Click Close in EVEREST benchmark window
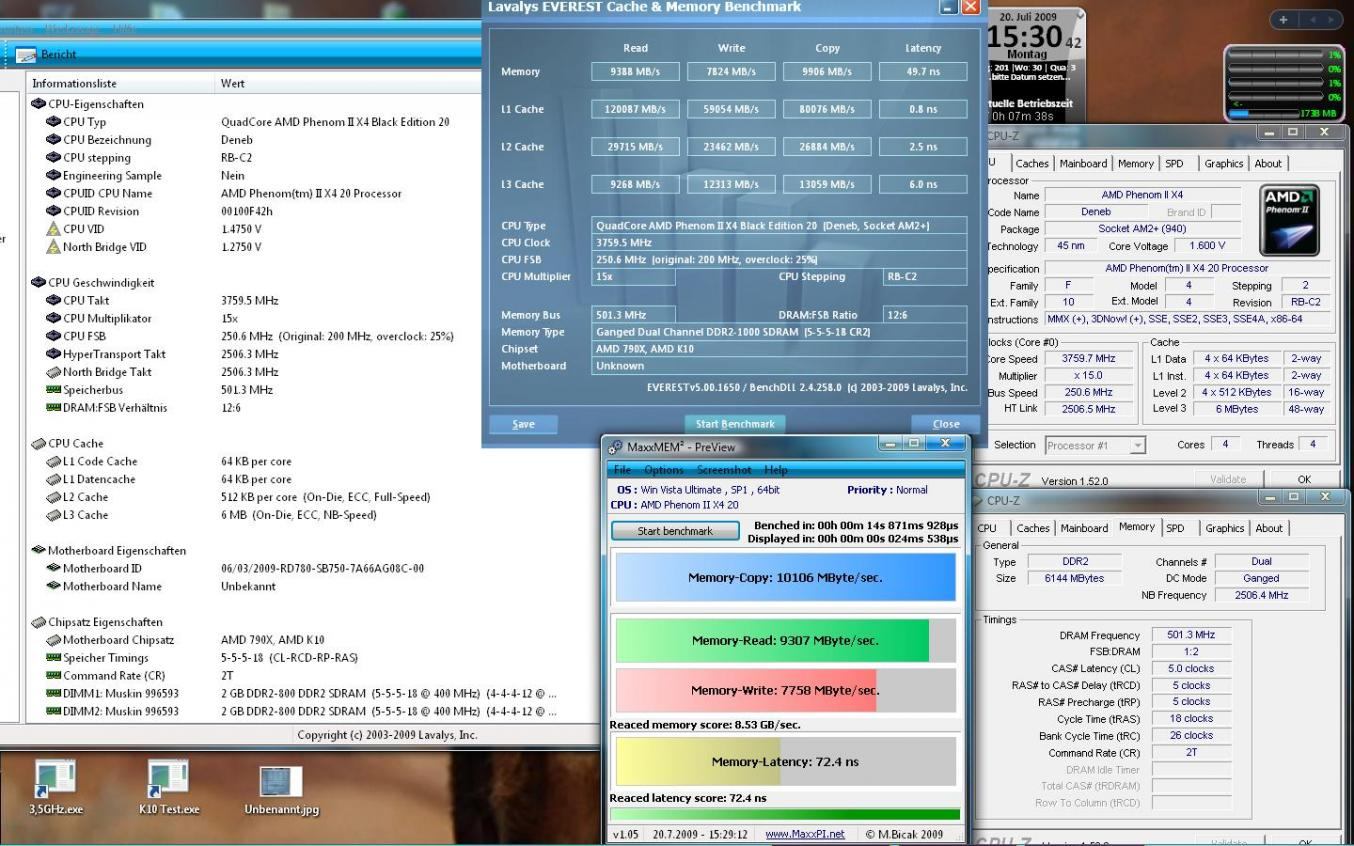This screenshot has width=1354, height=846. tap(946, 424)
